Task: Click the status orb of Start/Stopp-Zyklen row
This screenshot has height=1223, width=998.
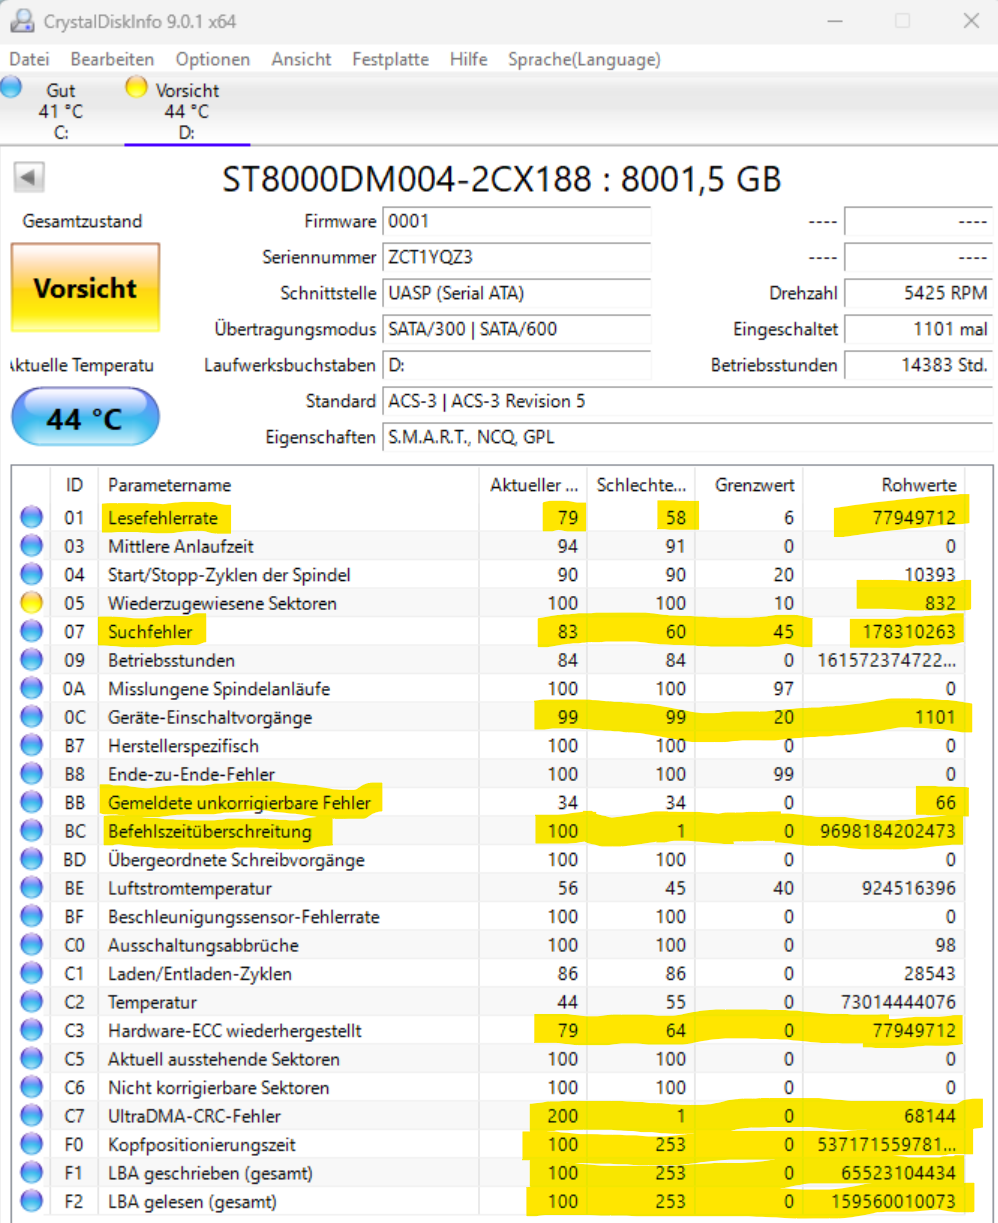Action: point(32,575)
